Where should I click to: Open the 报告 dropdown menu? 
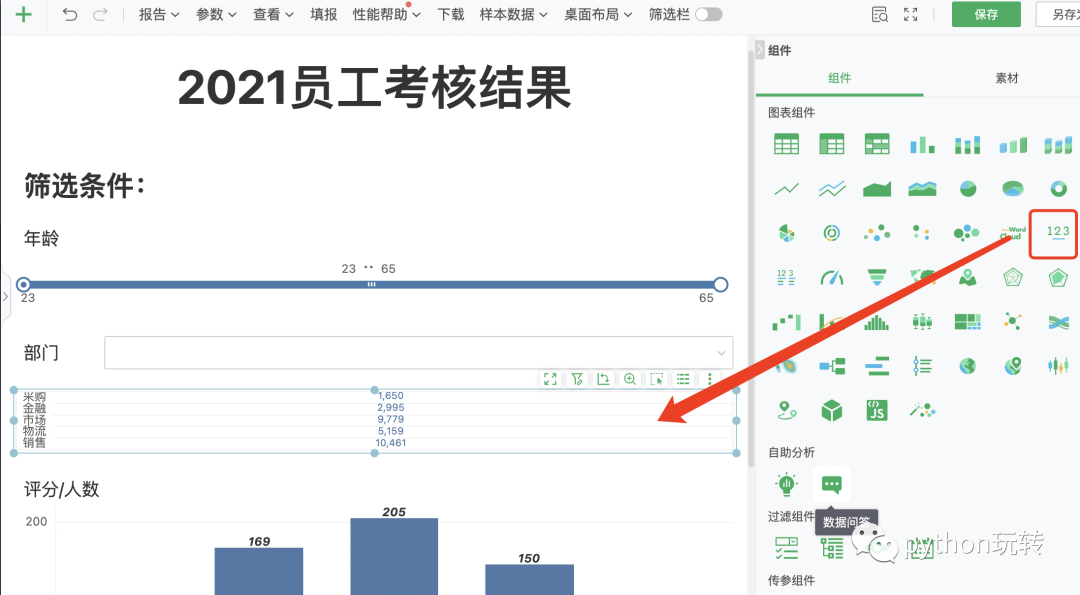(159, 14)
